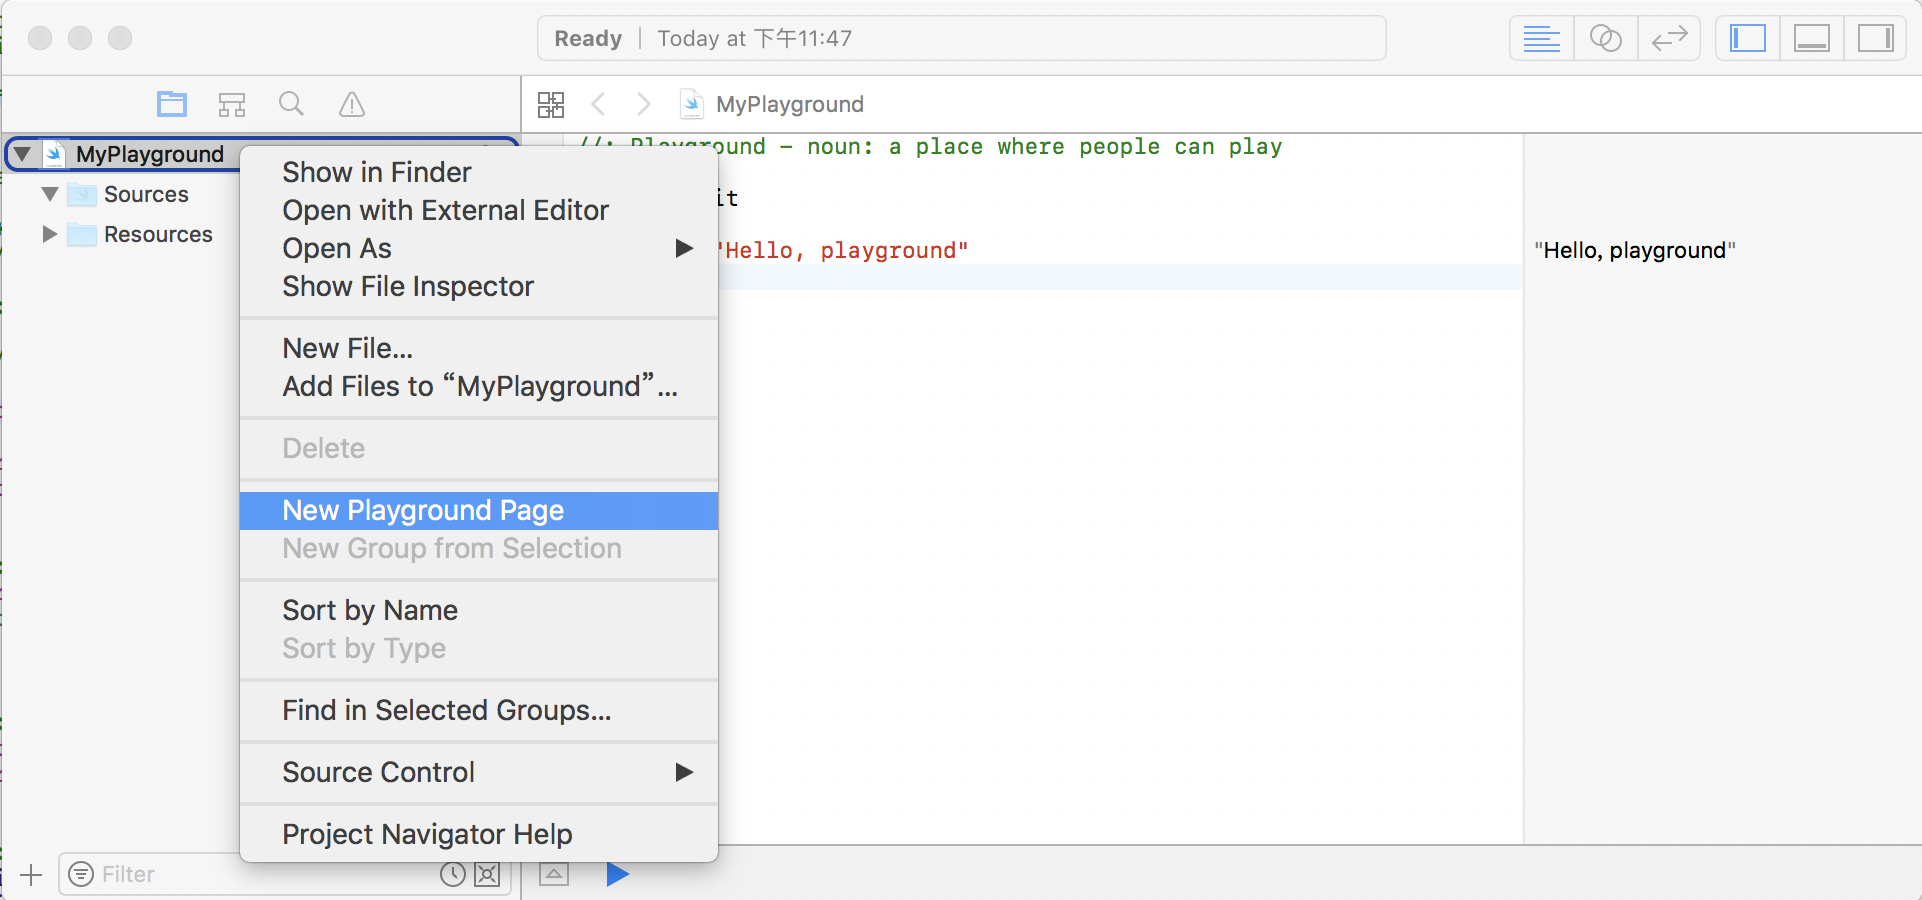Collapse the MyPlayground root disclosure triangle
The image size is (1922, 900).
click(x=22, y=154)
